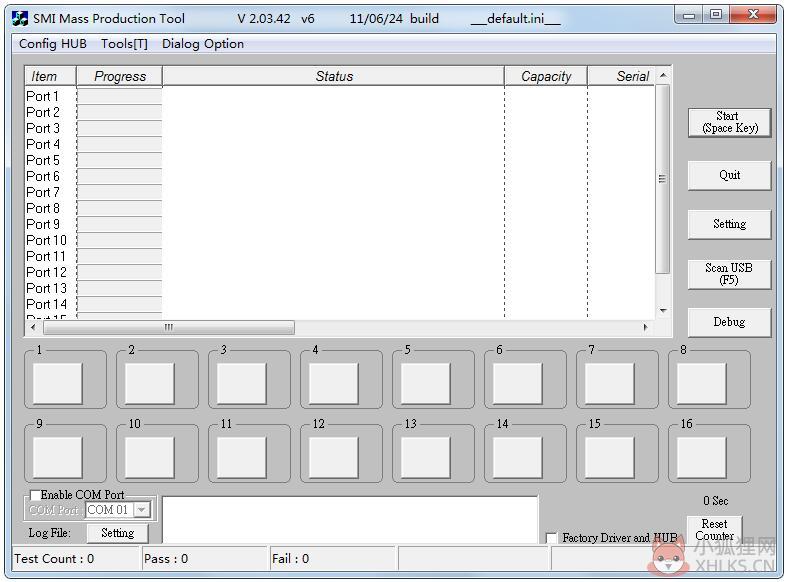Click the port list scroll-up arrow

coord(663,75)
